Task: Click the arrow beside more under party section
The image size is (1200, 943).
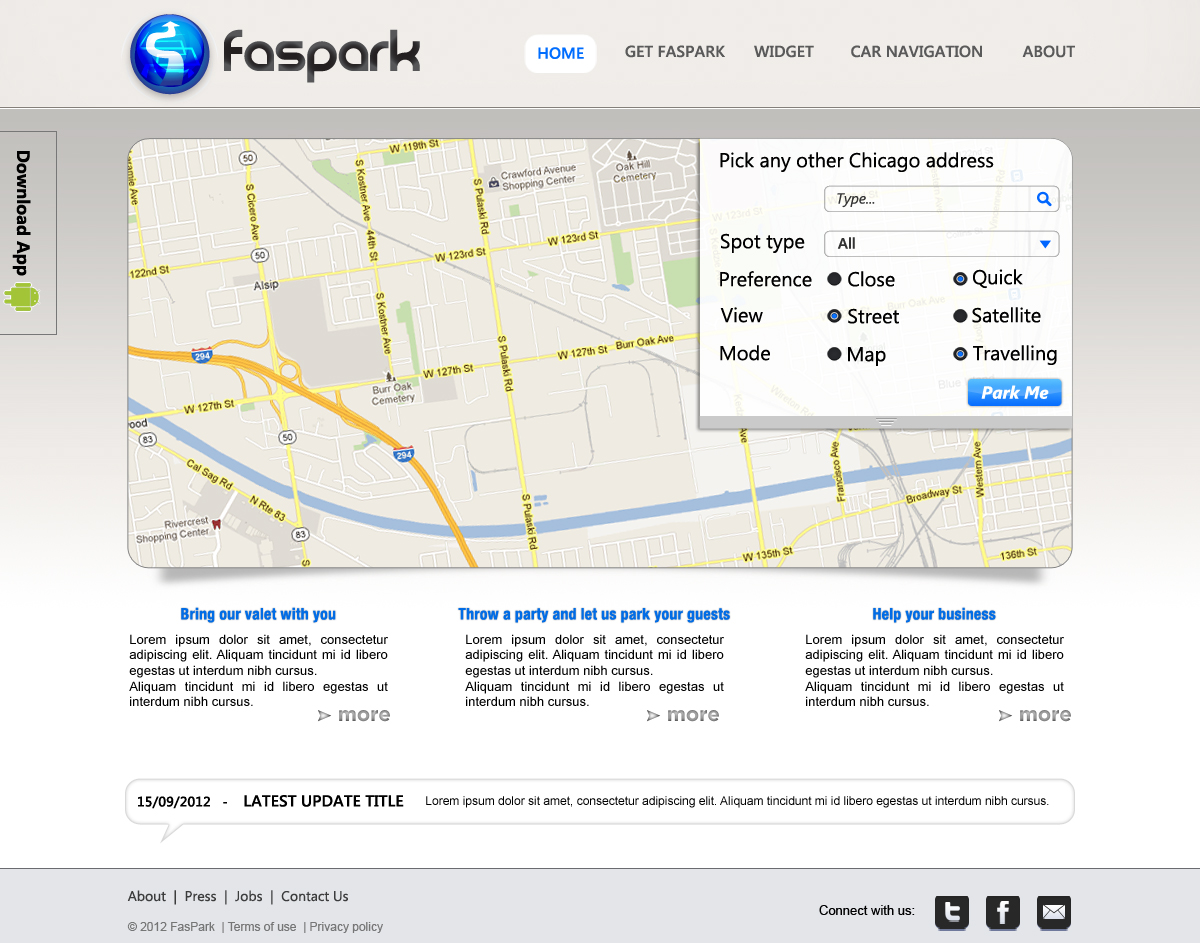Action: point(653,714)
